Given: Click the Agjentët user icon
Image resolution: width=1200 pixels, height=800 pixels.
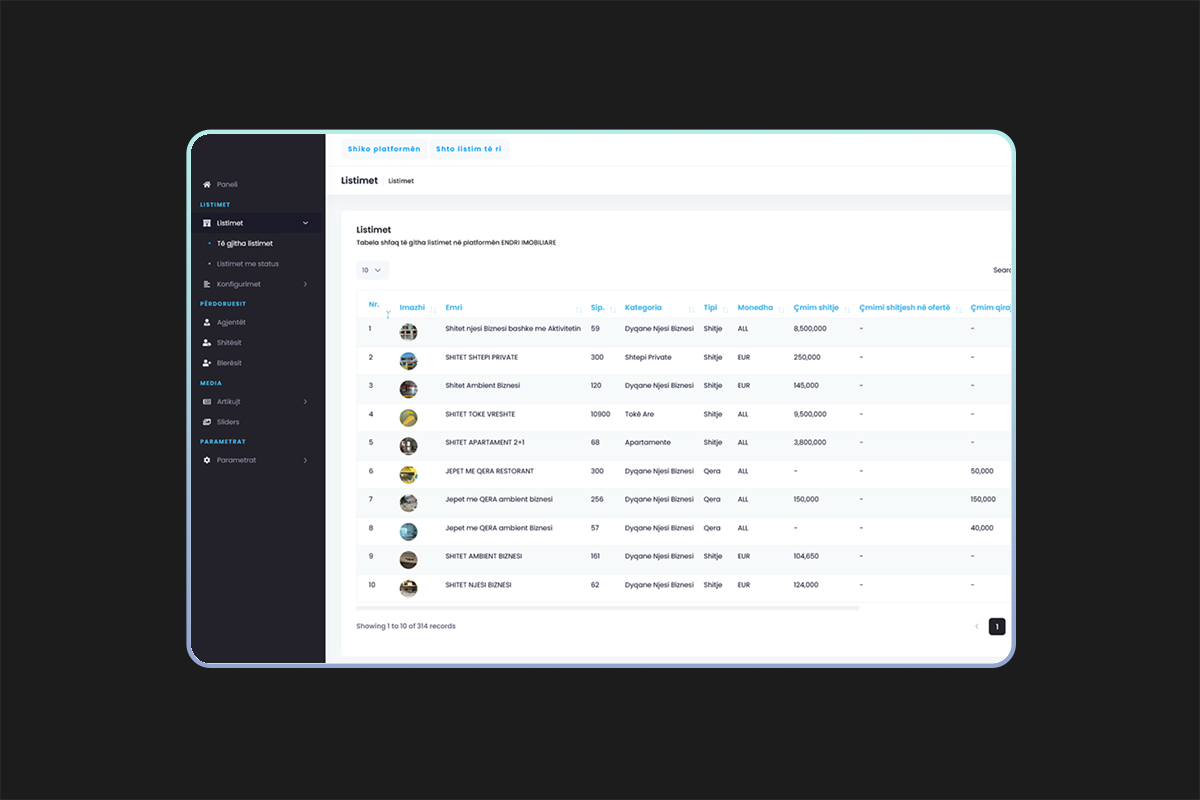Looking at the screenshot, I should [x=207, y=323].
